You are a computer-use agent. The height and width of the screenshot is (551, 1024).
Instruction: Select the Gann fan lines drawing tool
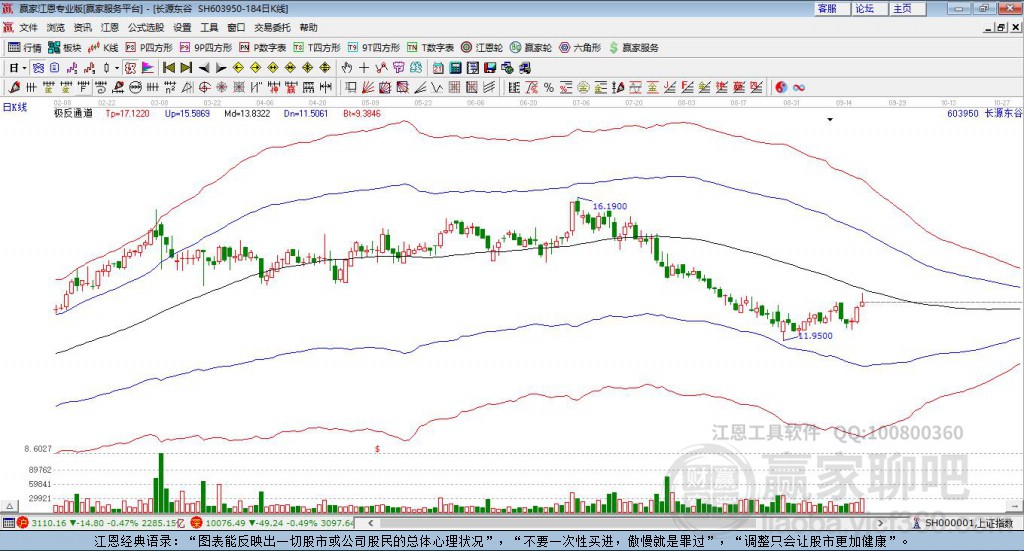[368, 87]
